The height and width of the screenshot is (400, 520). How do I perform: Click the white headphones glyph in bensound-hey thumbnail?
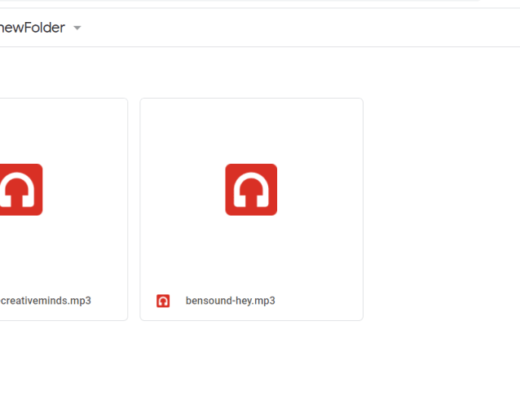point(251,190)
